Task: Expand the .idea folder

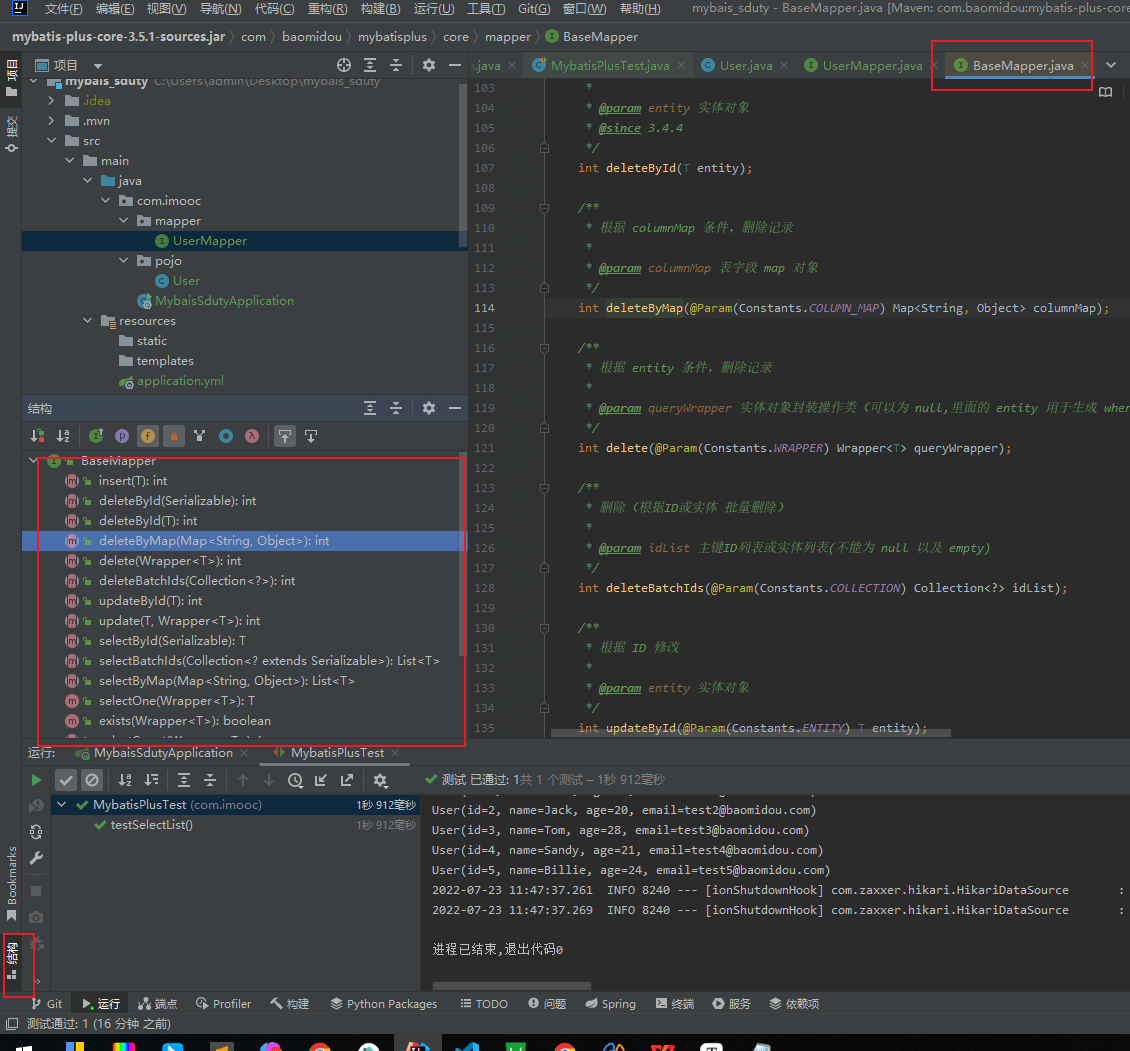Action: click(x=51, y=101)
